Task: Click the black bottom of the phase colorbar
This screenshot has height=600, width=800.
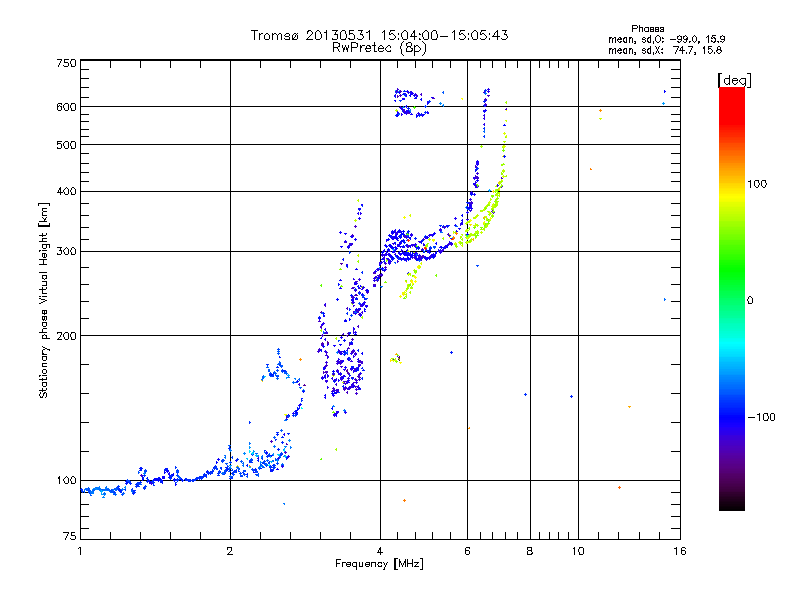Action: (732, 503)
